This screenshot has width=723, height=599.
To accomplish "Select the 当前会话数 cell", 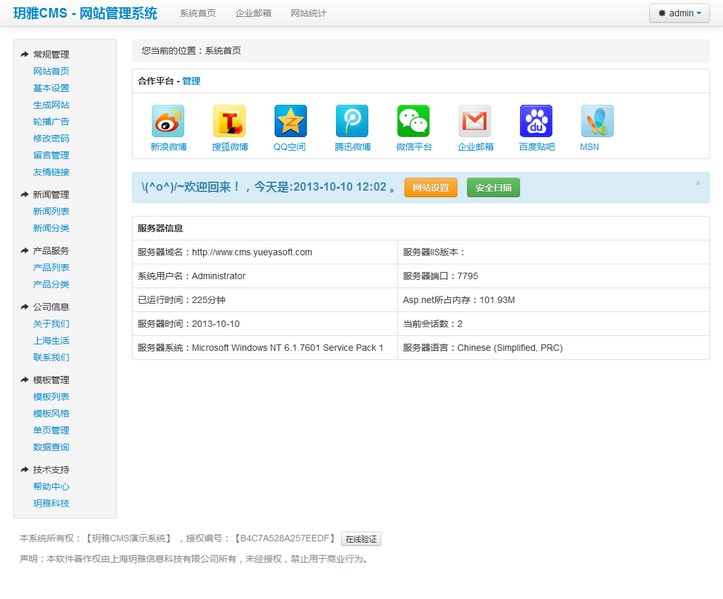I will click(x=553, y=324).
